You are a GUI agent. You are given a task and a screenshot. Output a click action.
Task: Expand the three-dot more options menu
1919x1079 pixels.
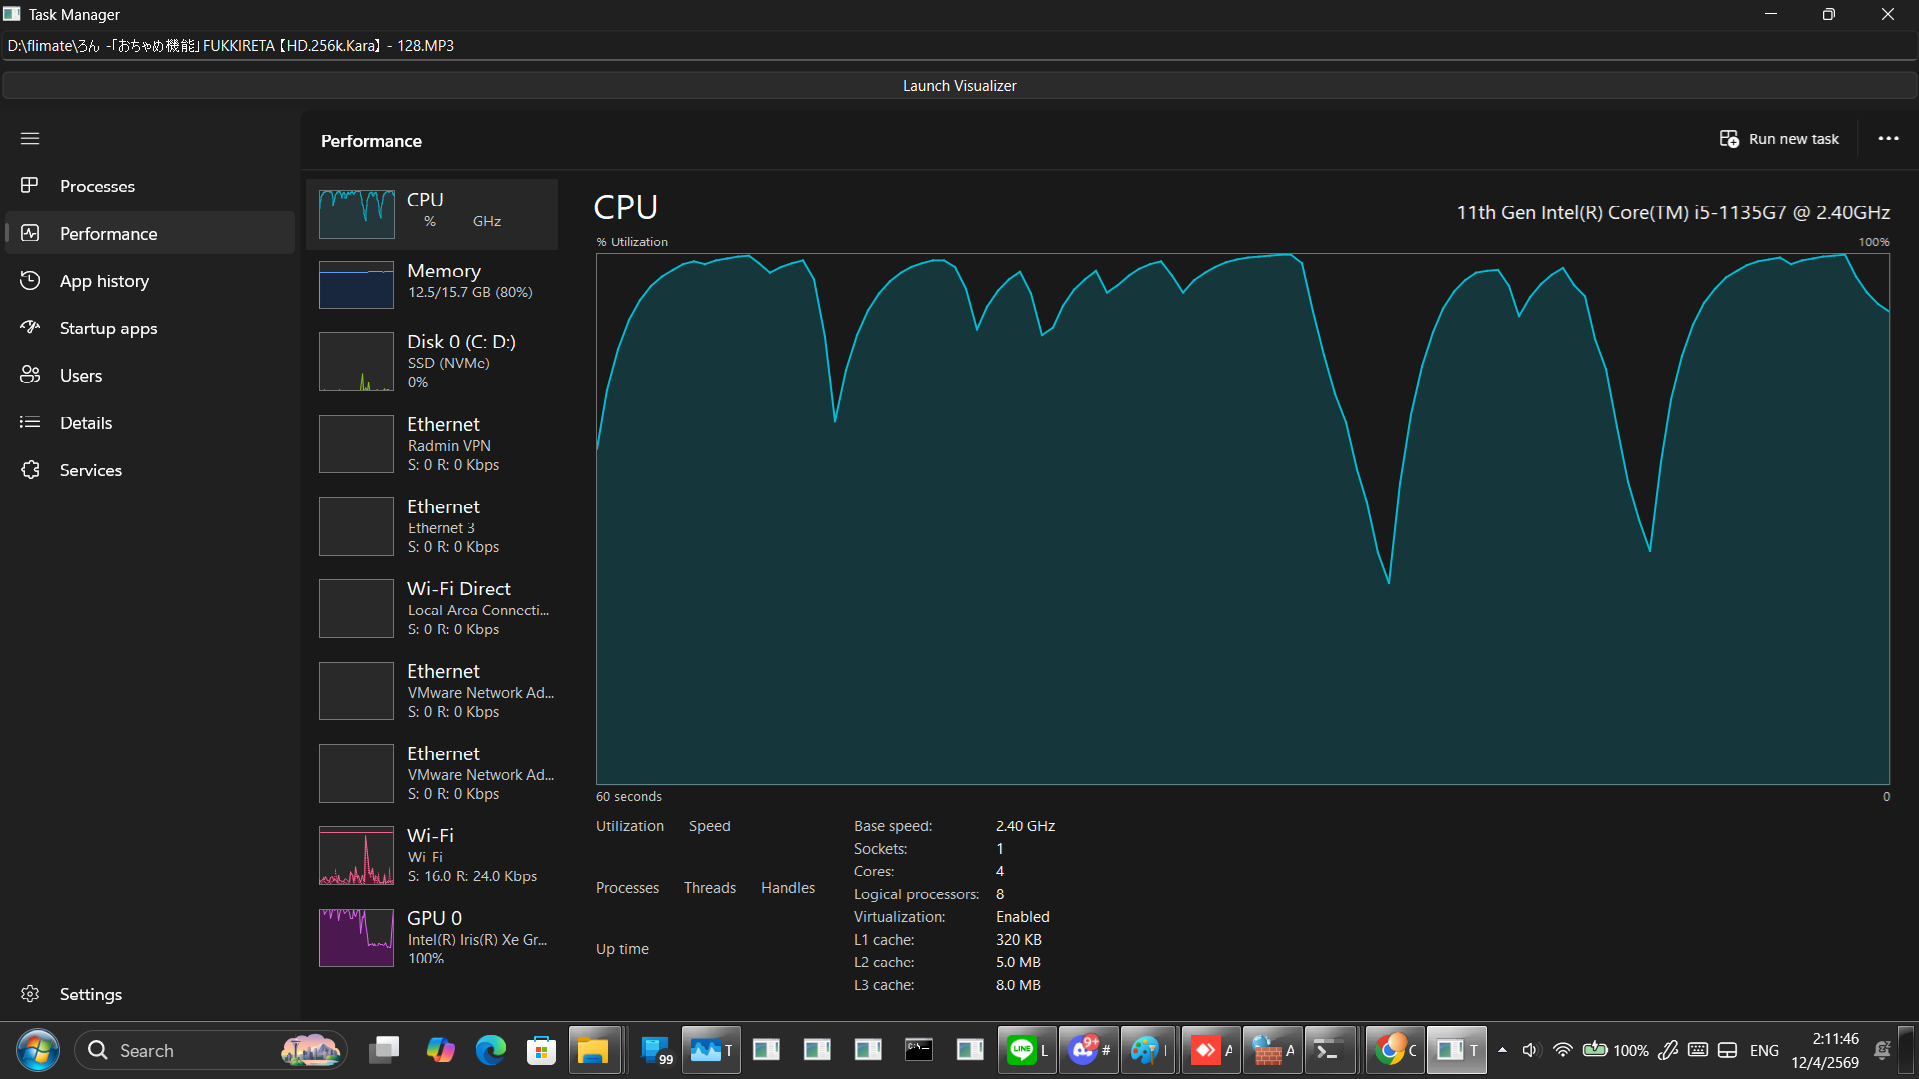pos(1888,139)
